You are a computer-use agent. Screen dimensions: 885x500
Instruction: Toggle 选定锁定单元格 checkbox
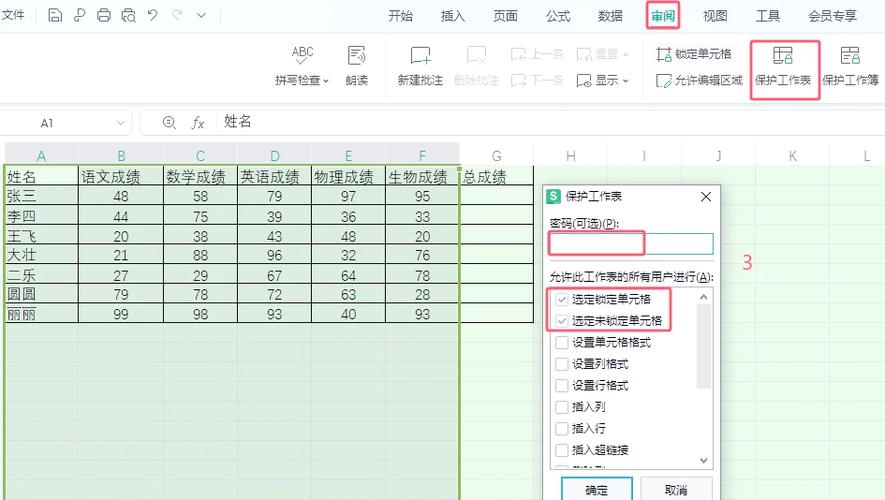click(562, 299)
